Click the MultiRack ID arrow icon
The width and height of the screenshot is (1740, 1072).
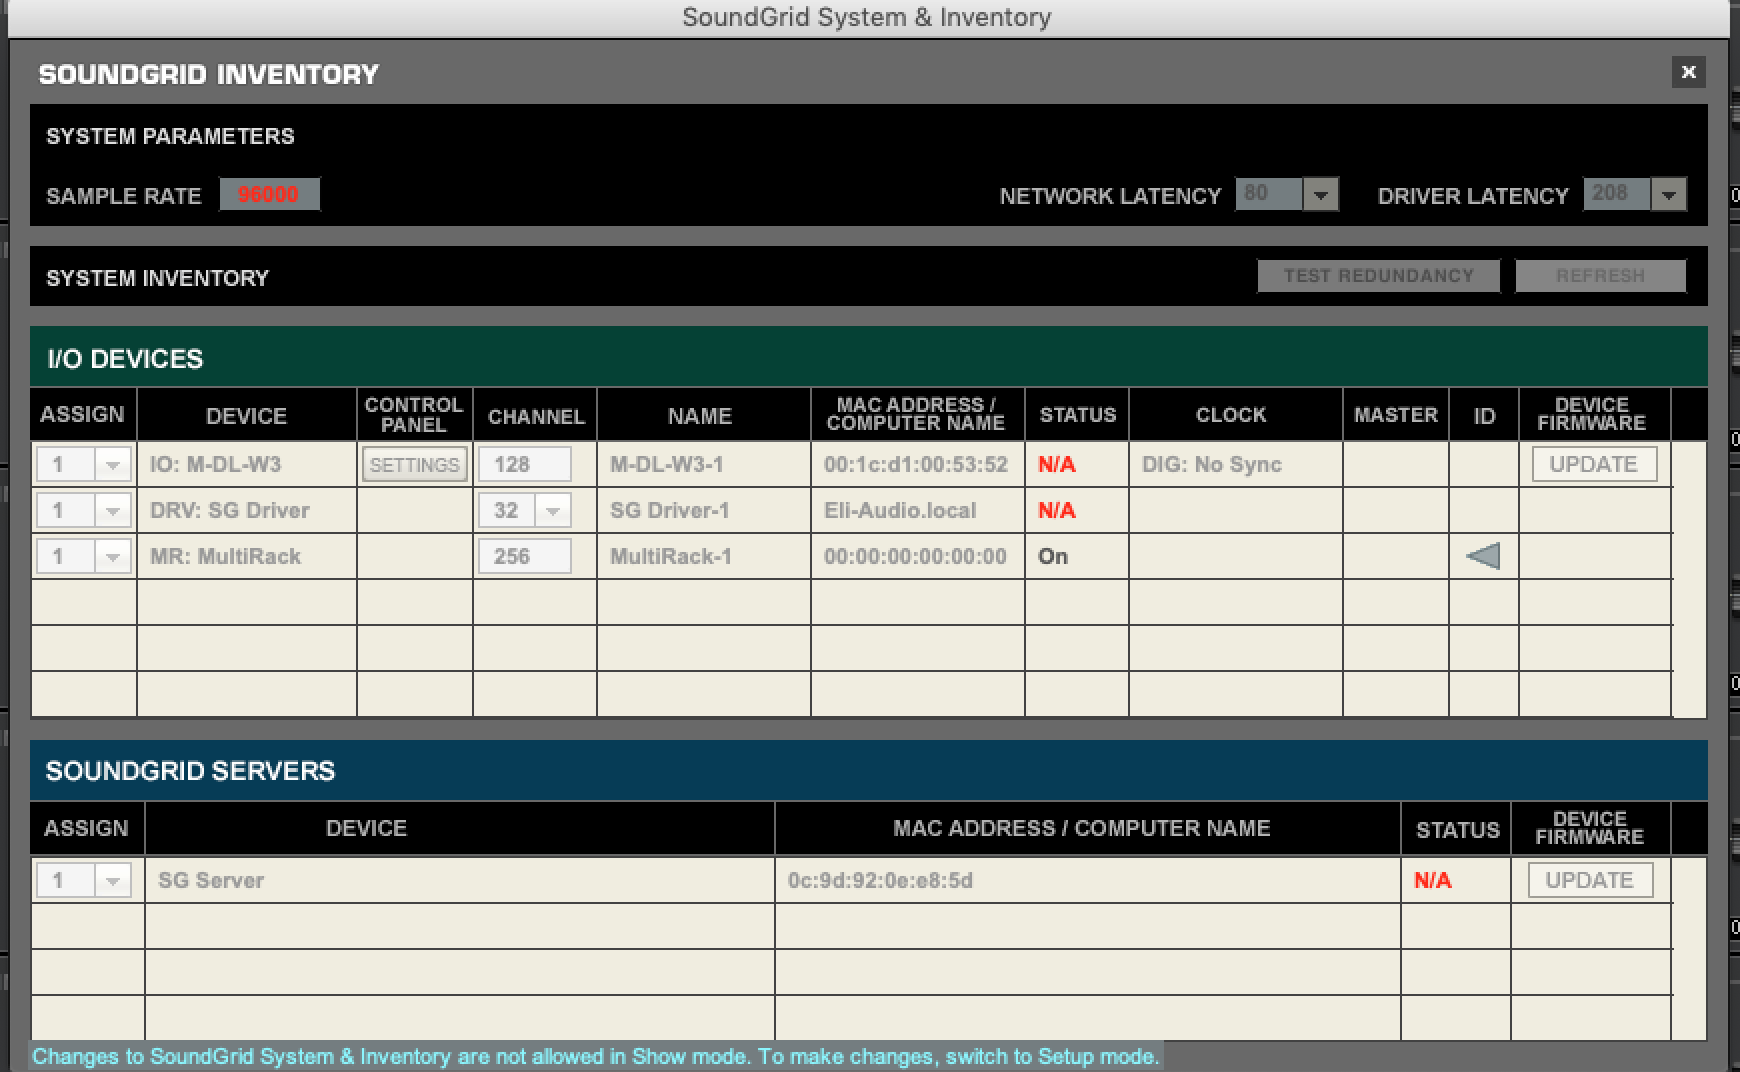[1483, 556]
